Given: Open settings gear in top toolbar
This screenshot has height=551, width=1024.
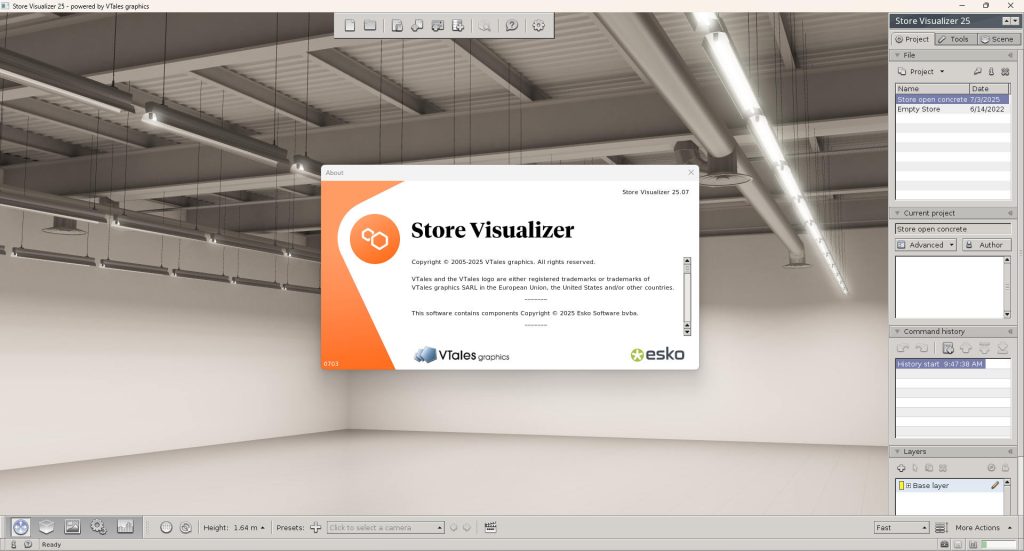Looking at the screenshot, I should coord(538,25).
